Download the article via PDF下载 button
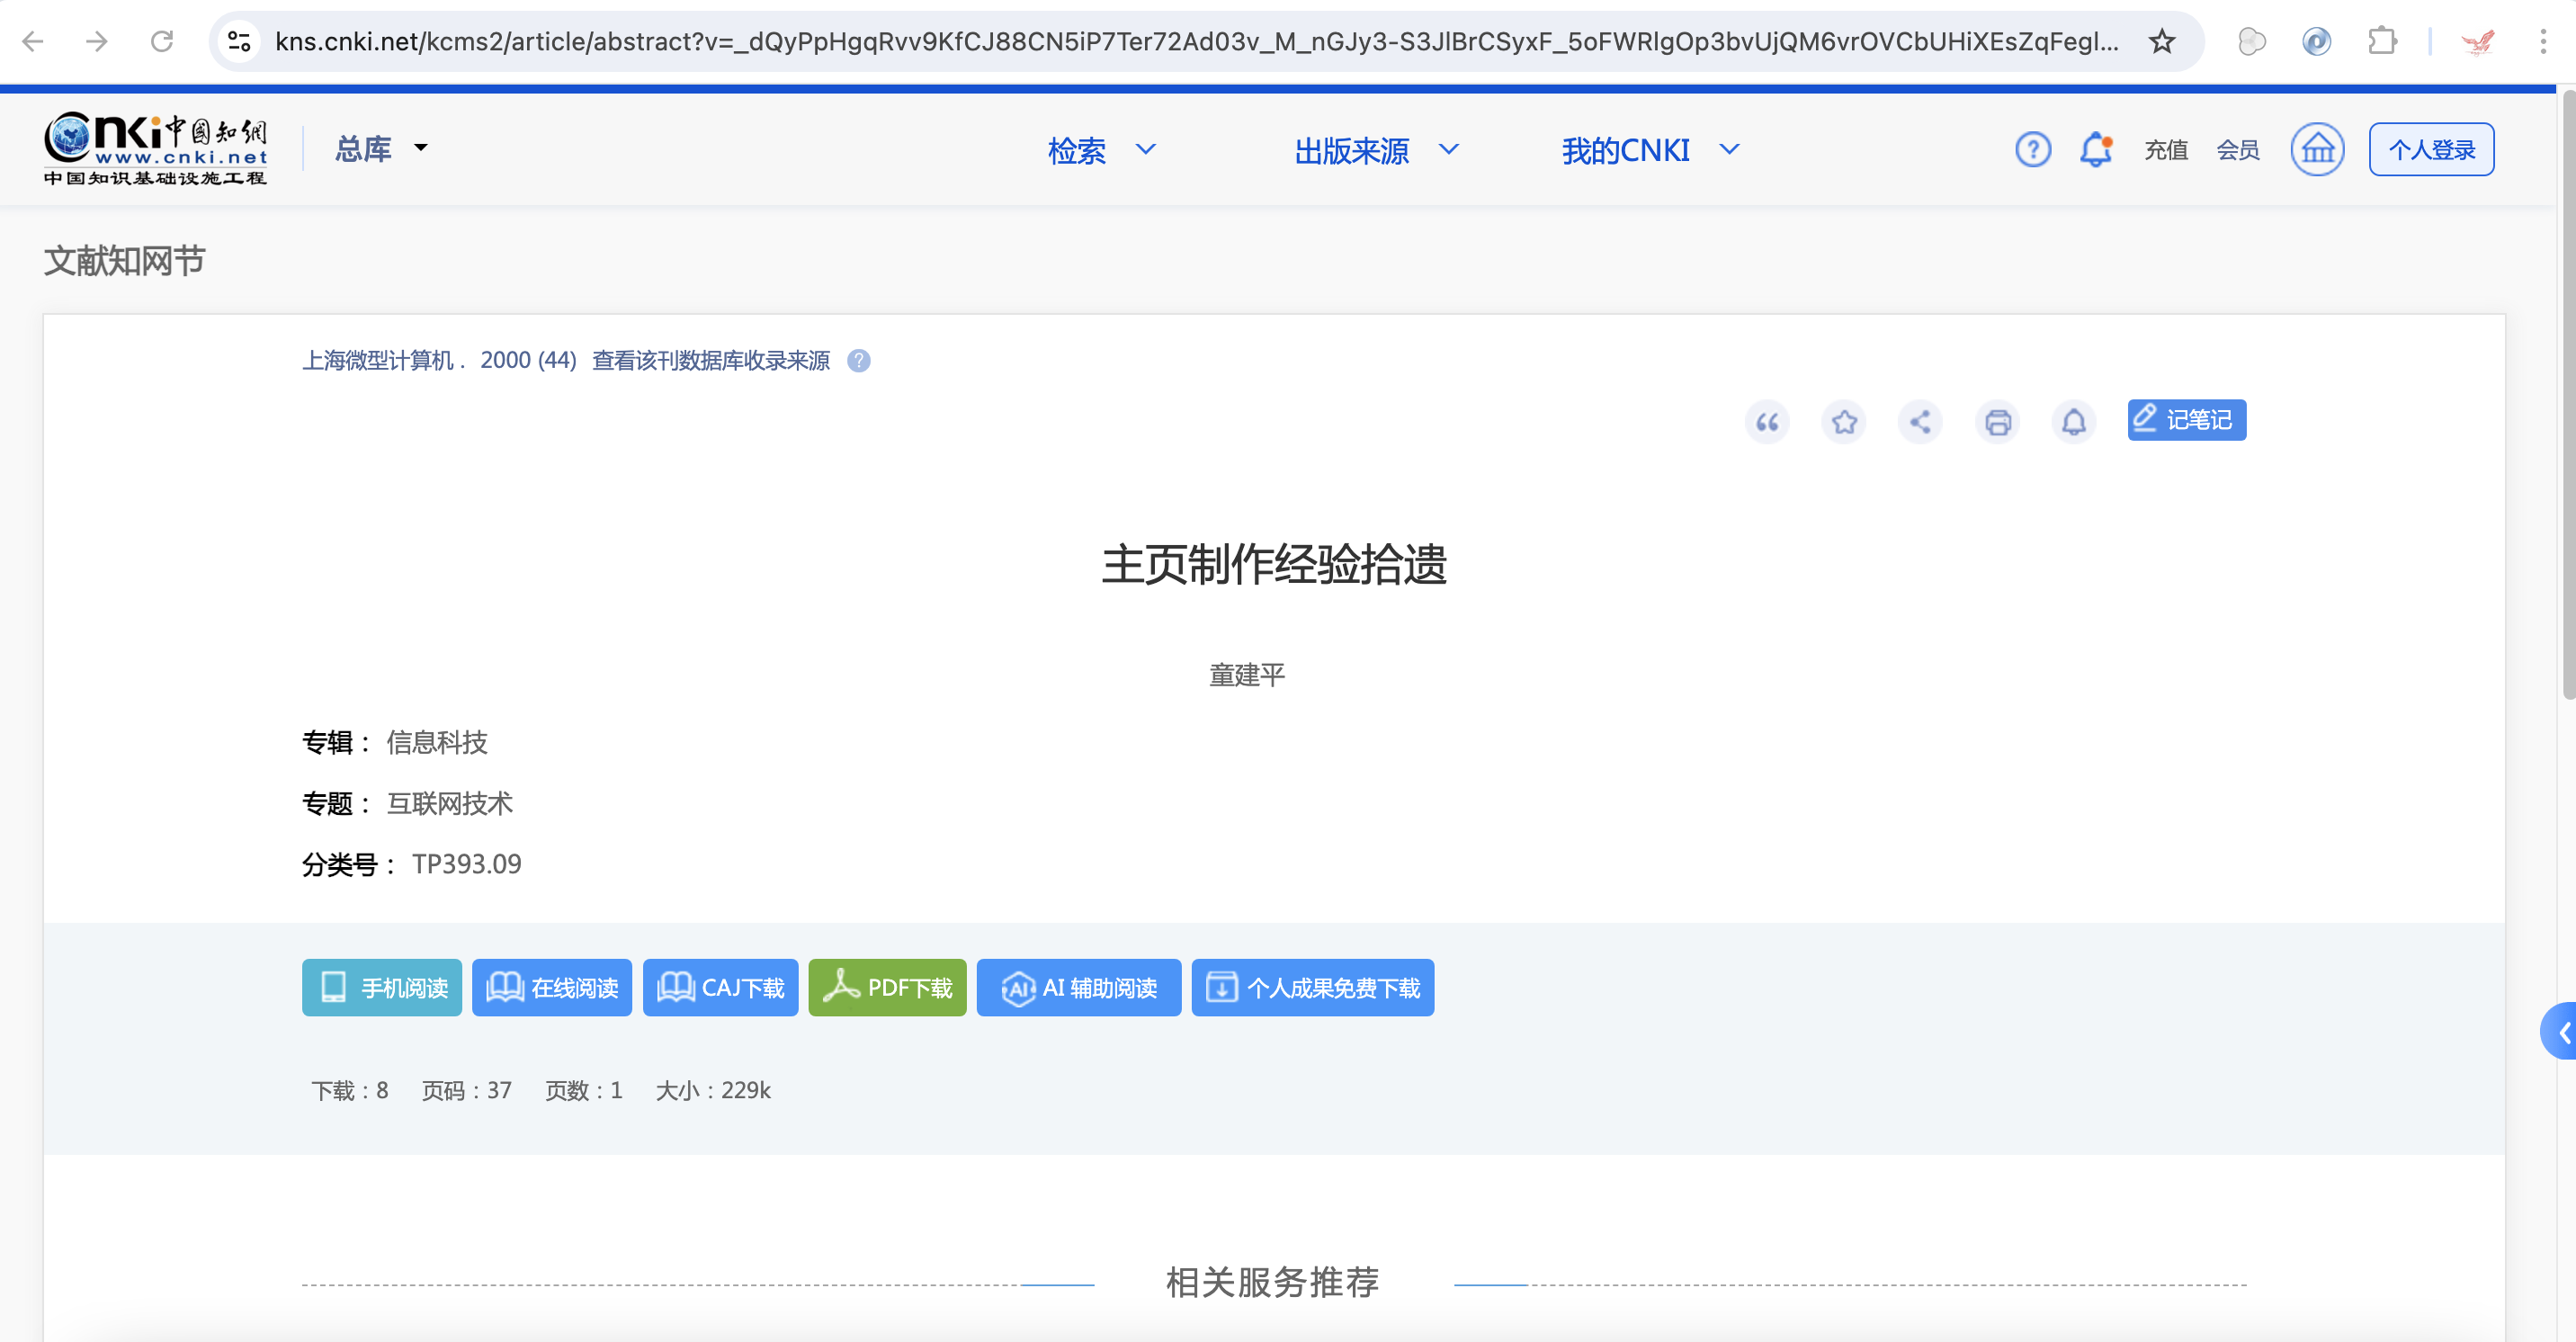Screen dimensions: 2576x1342 click(x=887, y=988)
